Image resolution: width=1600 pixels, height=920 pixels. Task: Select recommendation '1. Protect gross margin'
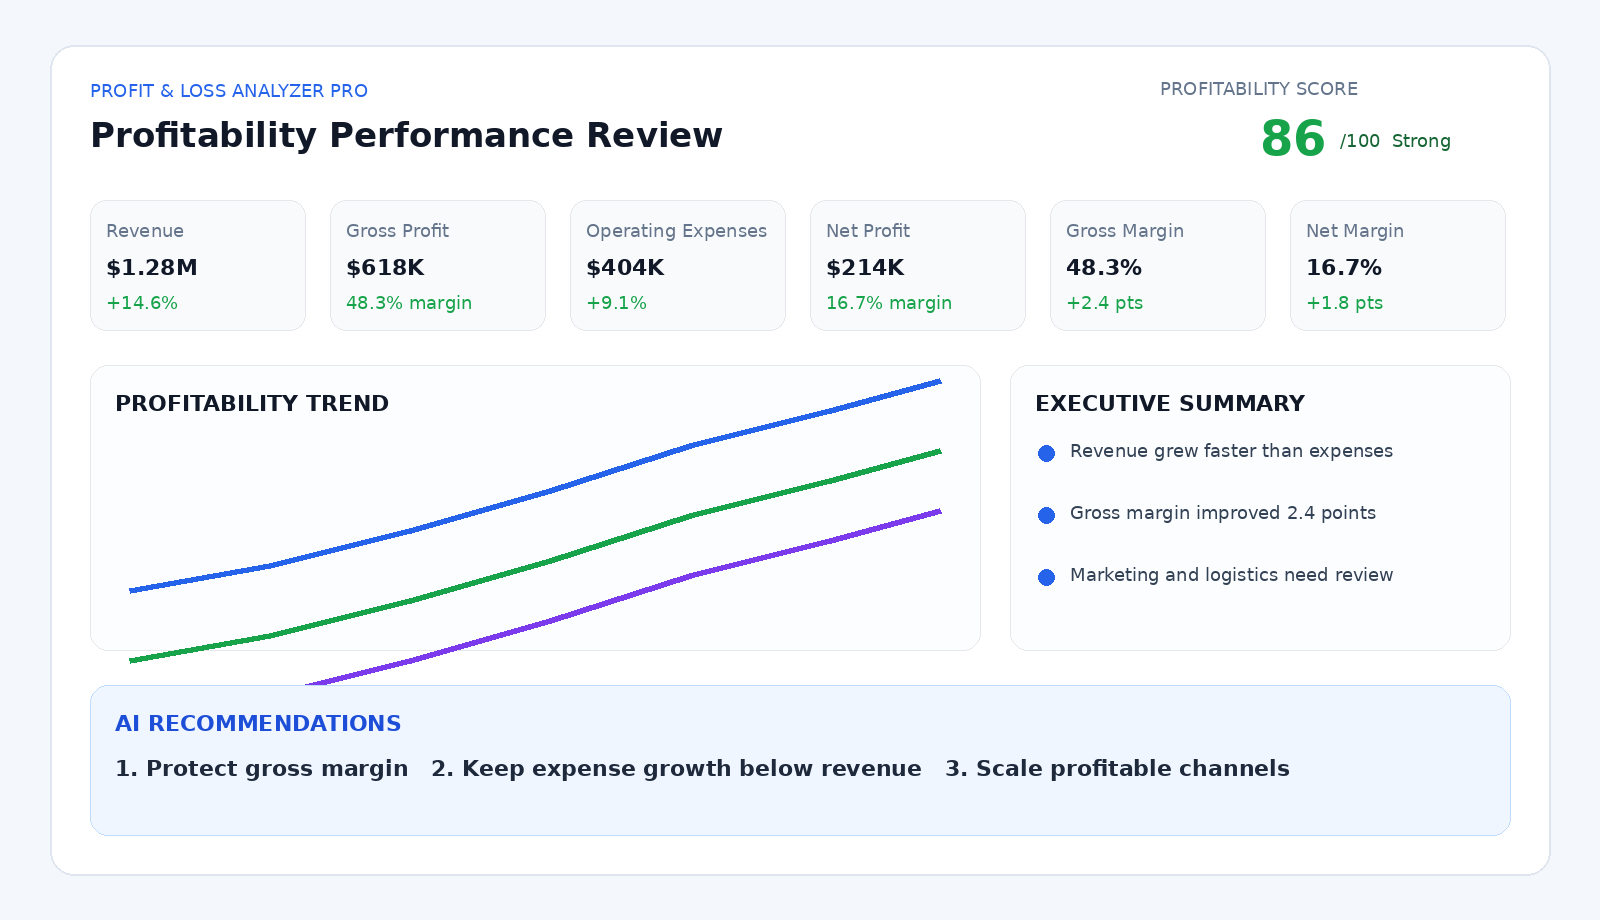262,769
